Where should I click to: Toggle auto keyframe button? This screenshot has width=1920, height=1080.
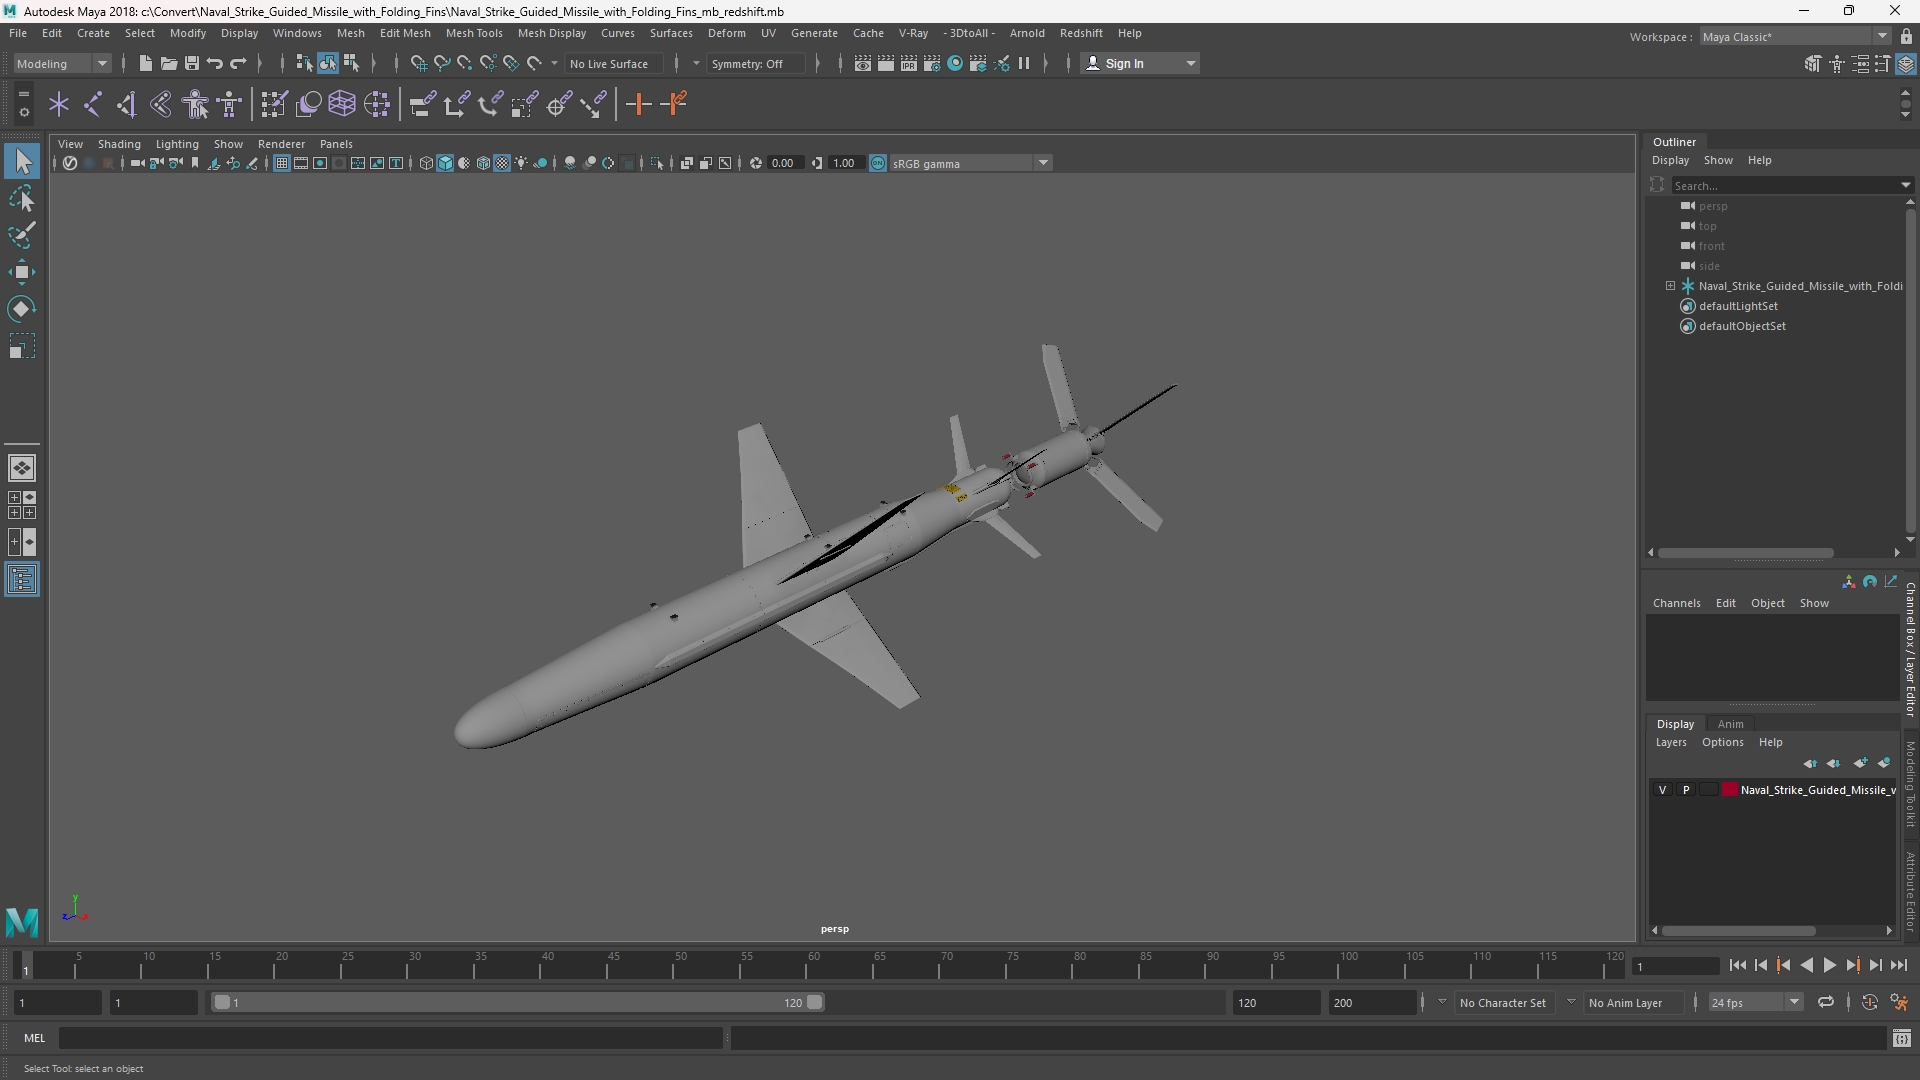coord(1869,1002)
